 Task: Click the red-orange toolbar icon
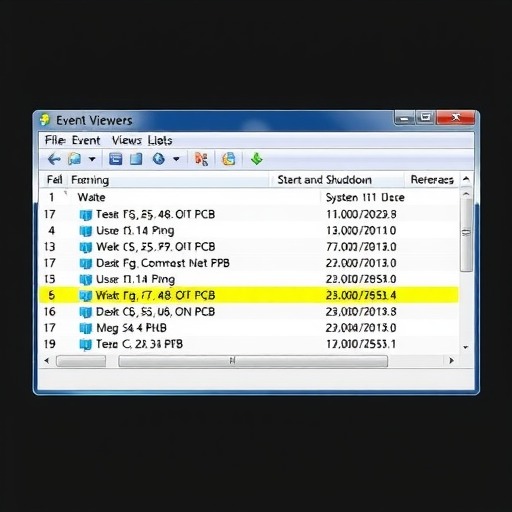click(x=201, y=159)
